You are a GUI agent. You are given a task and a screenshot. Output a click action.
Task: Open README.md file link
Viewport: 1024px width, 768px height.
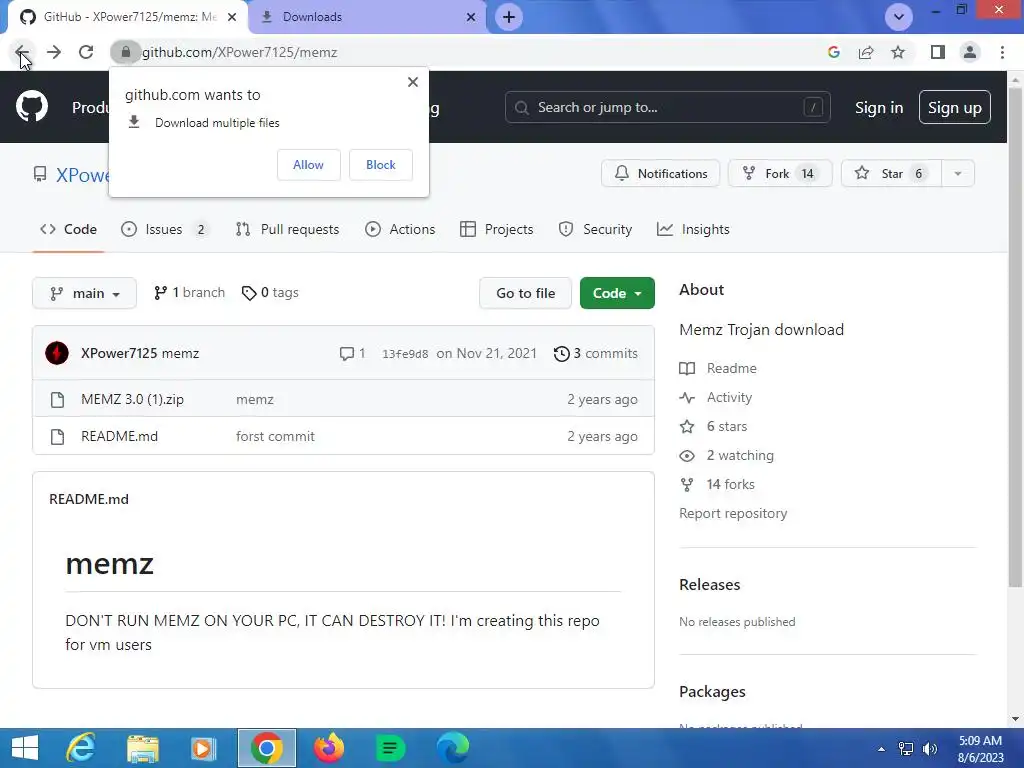[x=120, y=436]
